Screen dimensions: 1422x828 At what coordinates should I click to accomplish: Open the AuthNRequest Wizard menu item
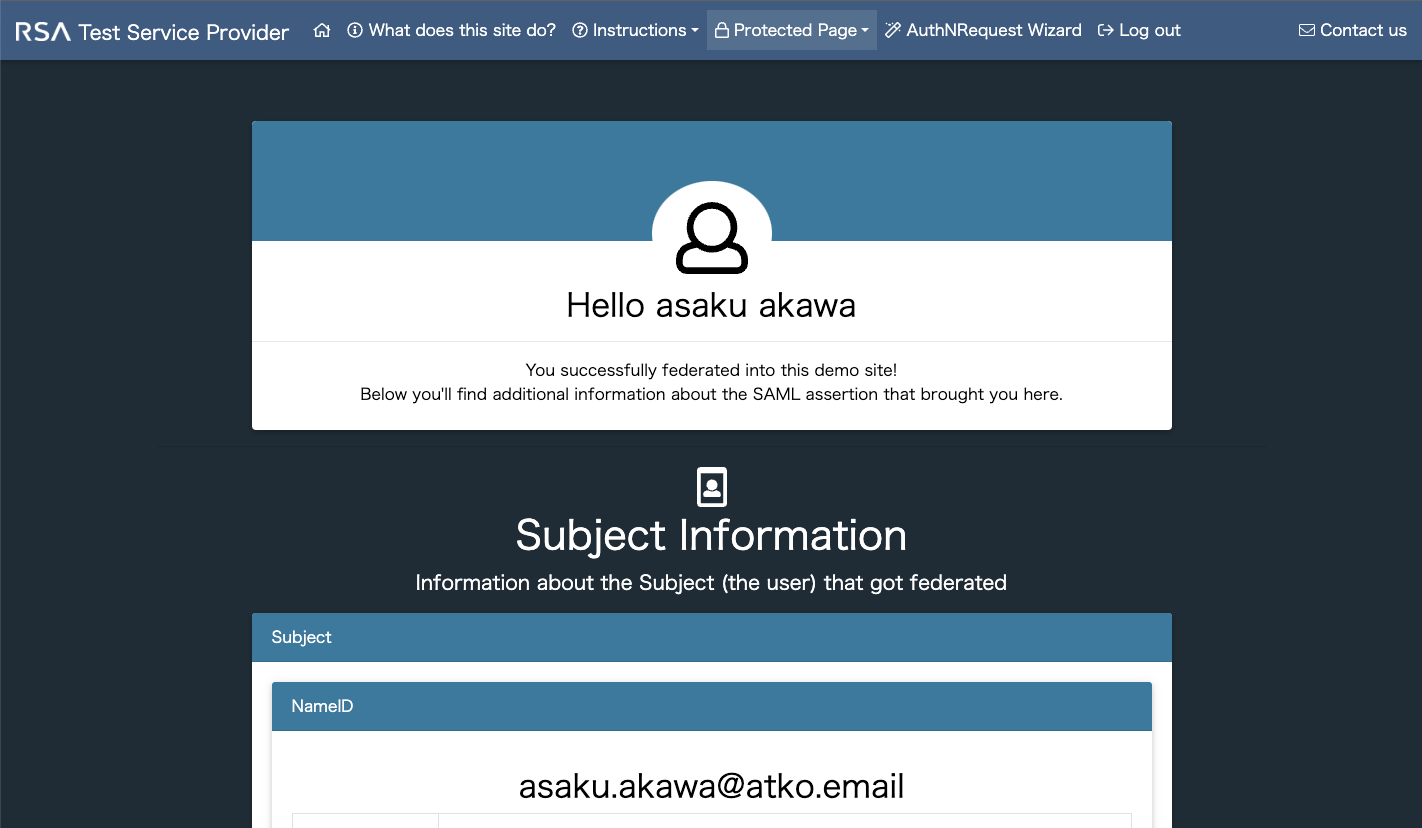[994, 30]
